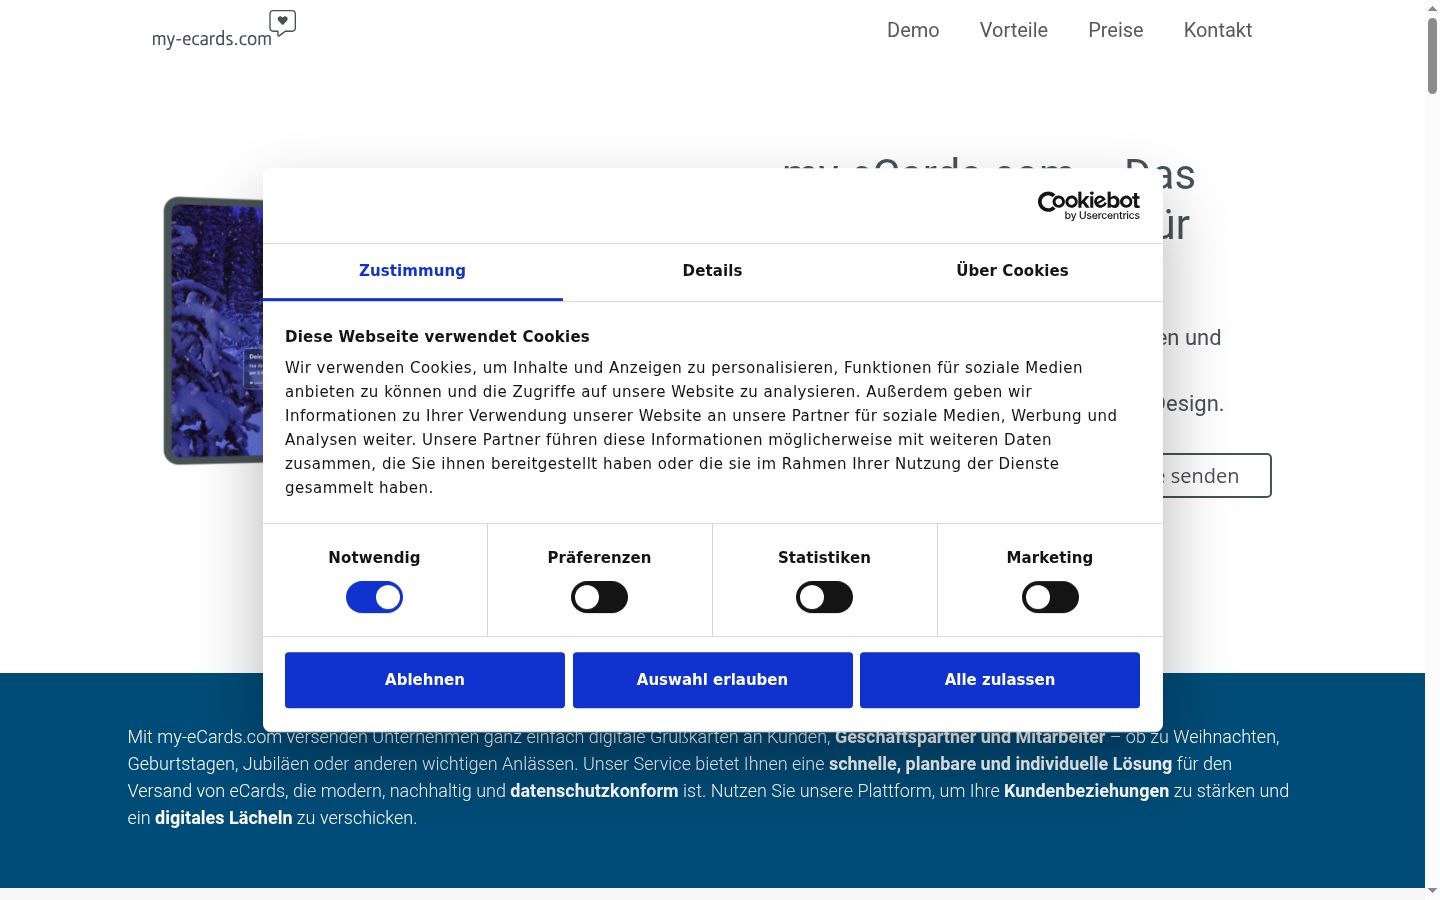
Task: Click the scrollbar up arrow
Action: tap(1432, 7)
